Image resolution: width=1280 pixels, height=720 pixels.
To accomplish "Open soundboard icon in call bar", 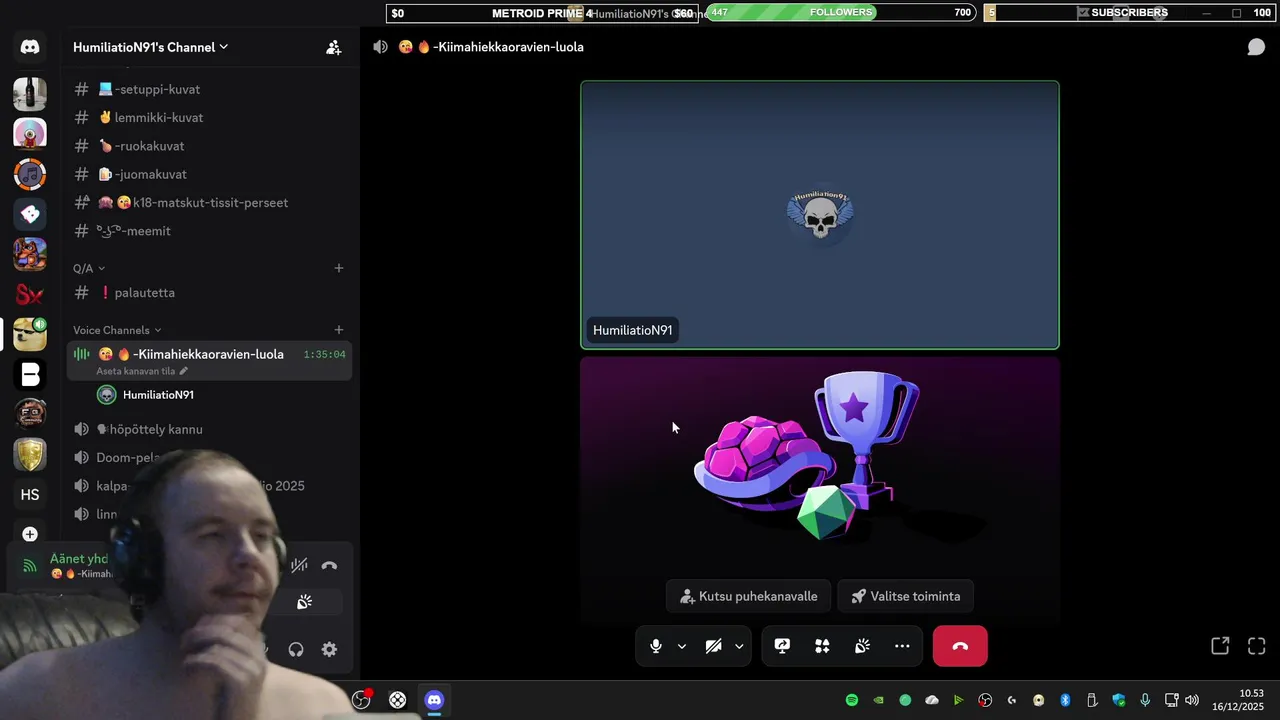I will point(862,646).
